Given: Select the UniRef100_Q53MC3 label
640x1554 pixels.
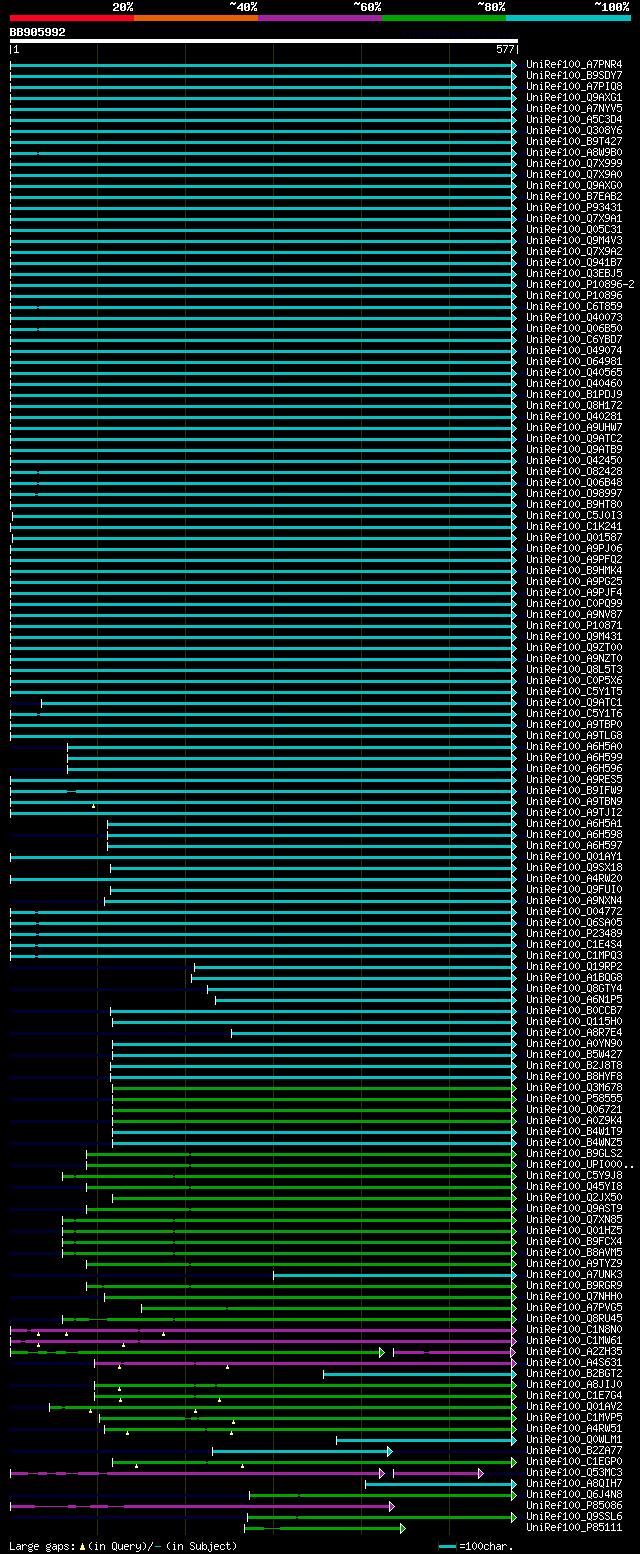Looking at the screenshot, I should pos(574,1473).
